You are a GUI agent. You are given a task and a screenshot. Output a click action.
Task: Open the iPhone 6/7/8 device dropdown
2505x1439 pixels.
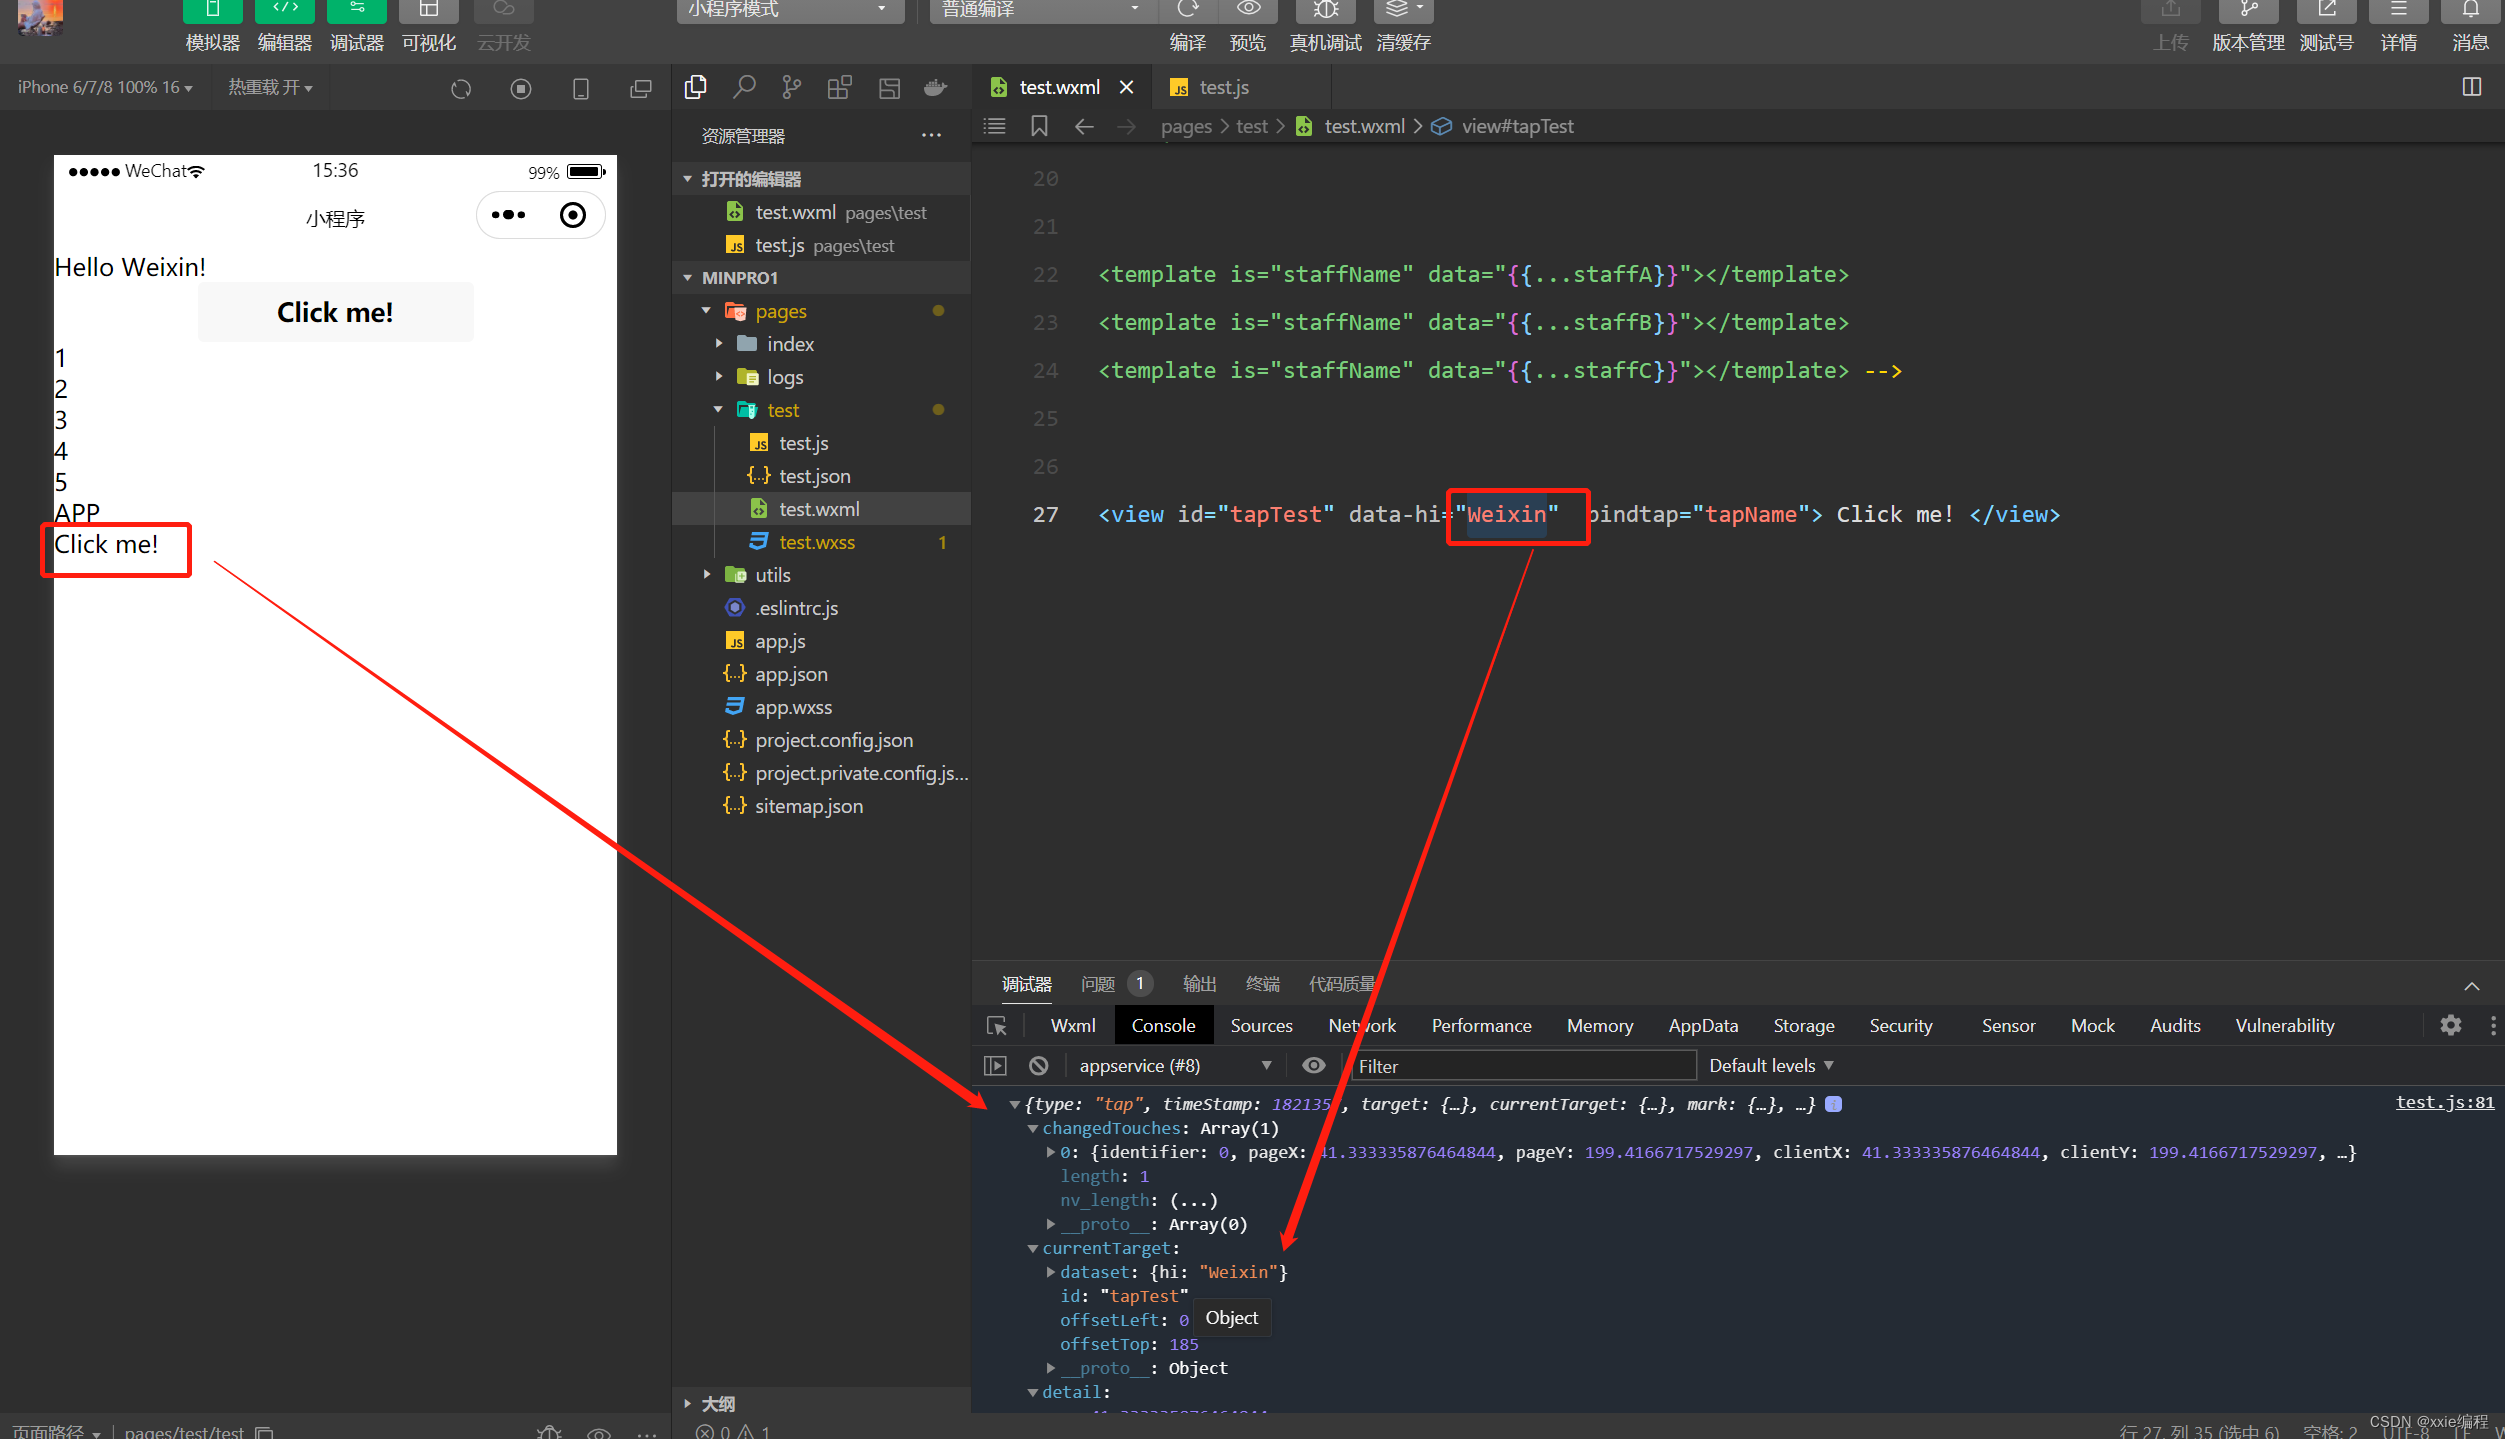(x=105, y=88)
